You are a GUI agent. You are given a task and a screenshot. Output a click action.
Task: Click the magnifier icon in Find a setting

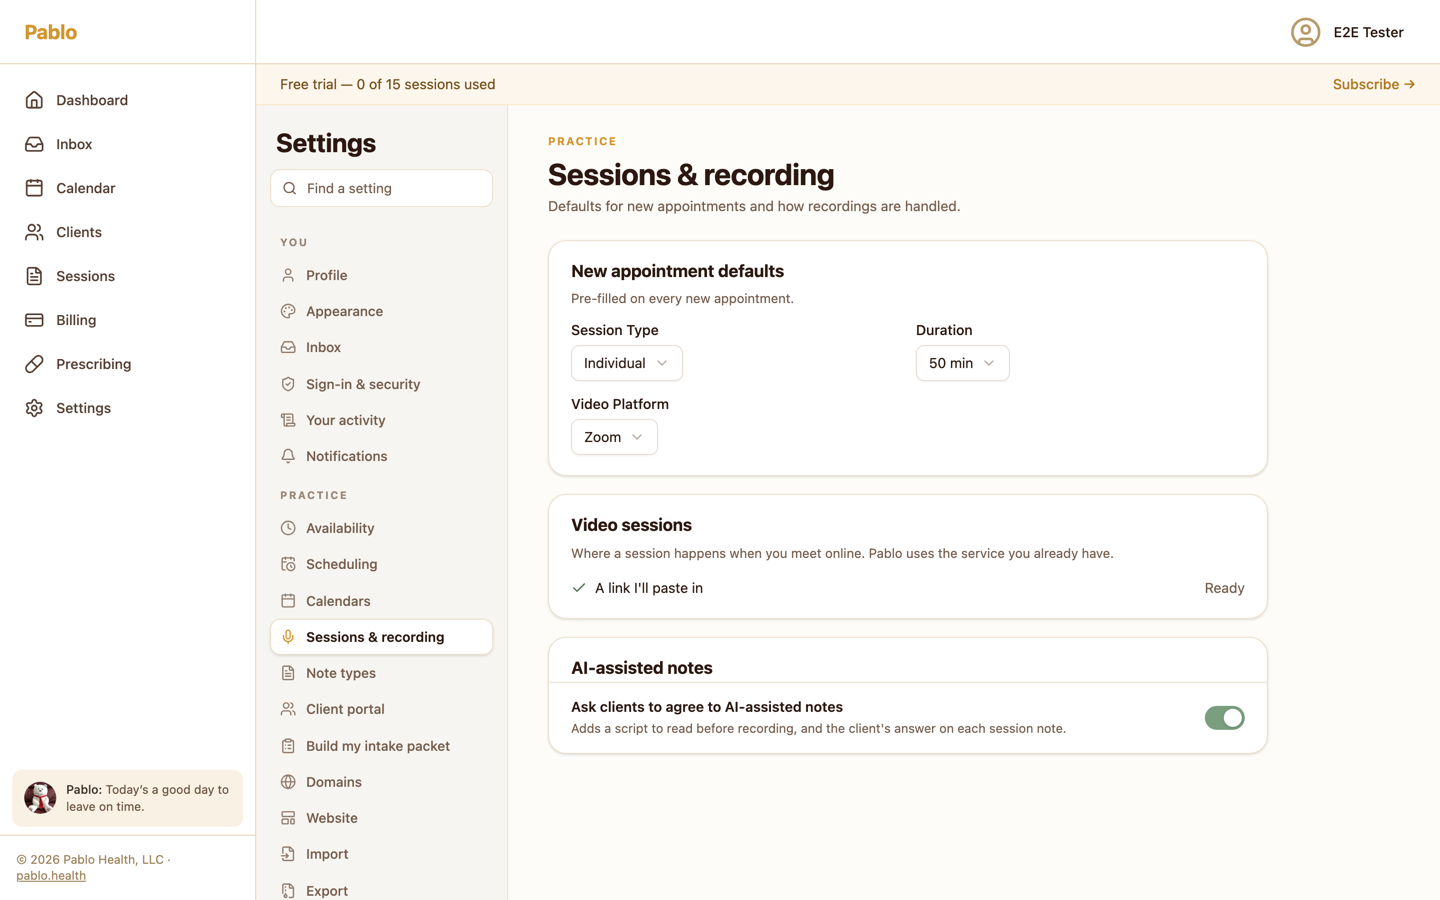[290, 188]
